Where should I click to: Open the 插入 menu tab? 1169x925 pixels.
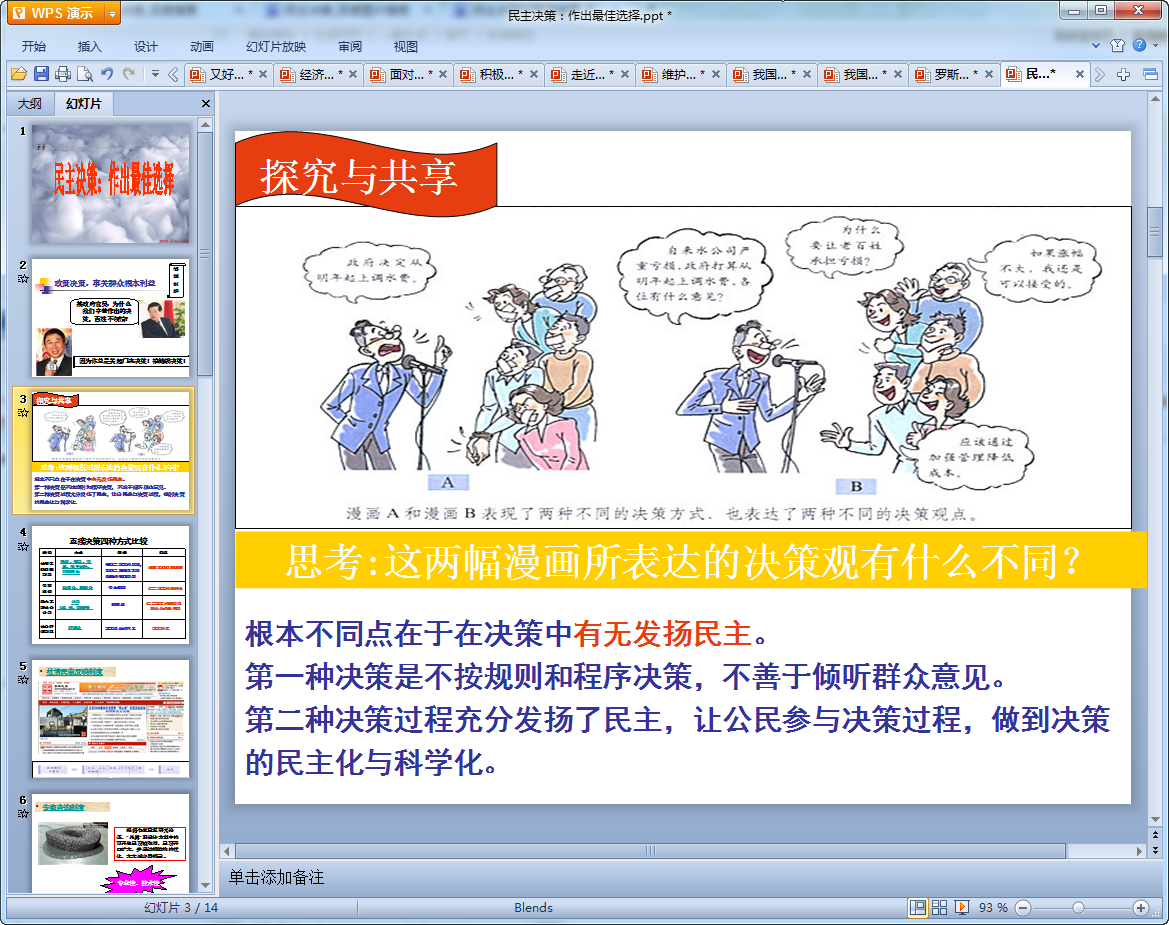89,46
